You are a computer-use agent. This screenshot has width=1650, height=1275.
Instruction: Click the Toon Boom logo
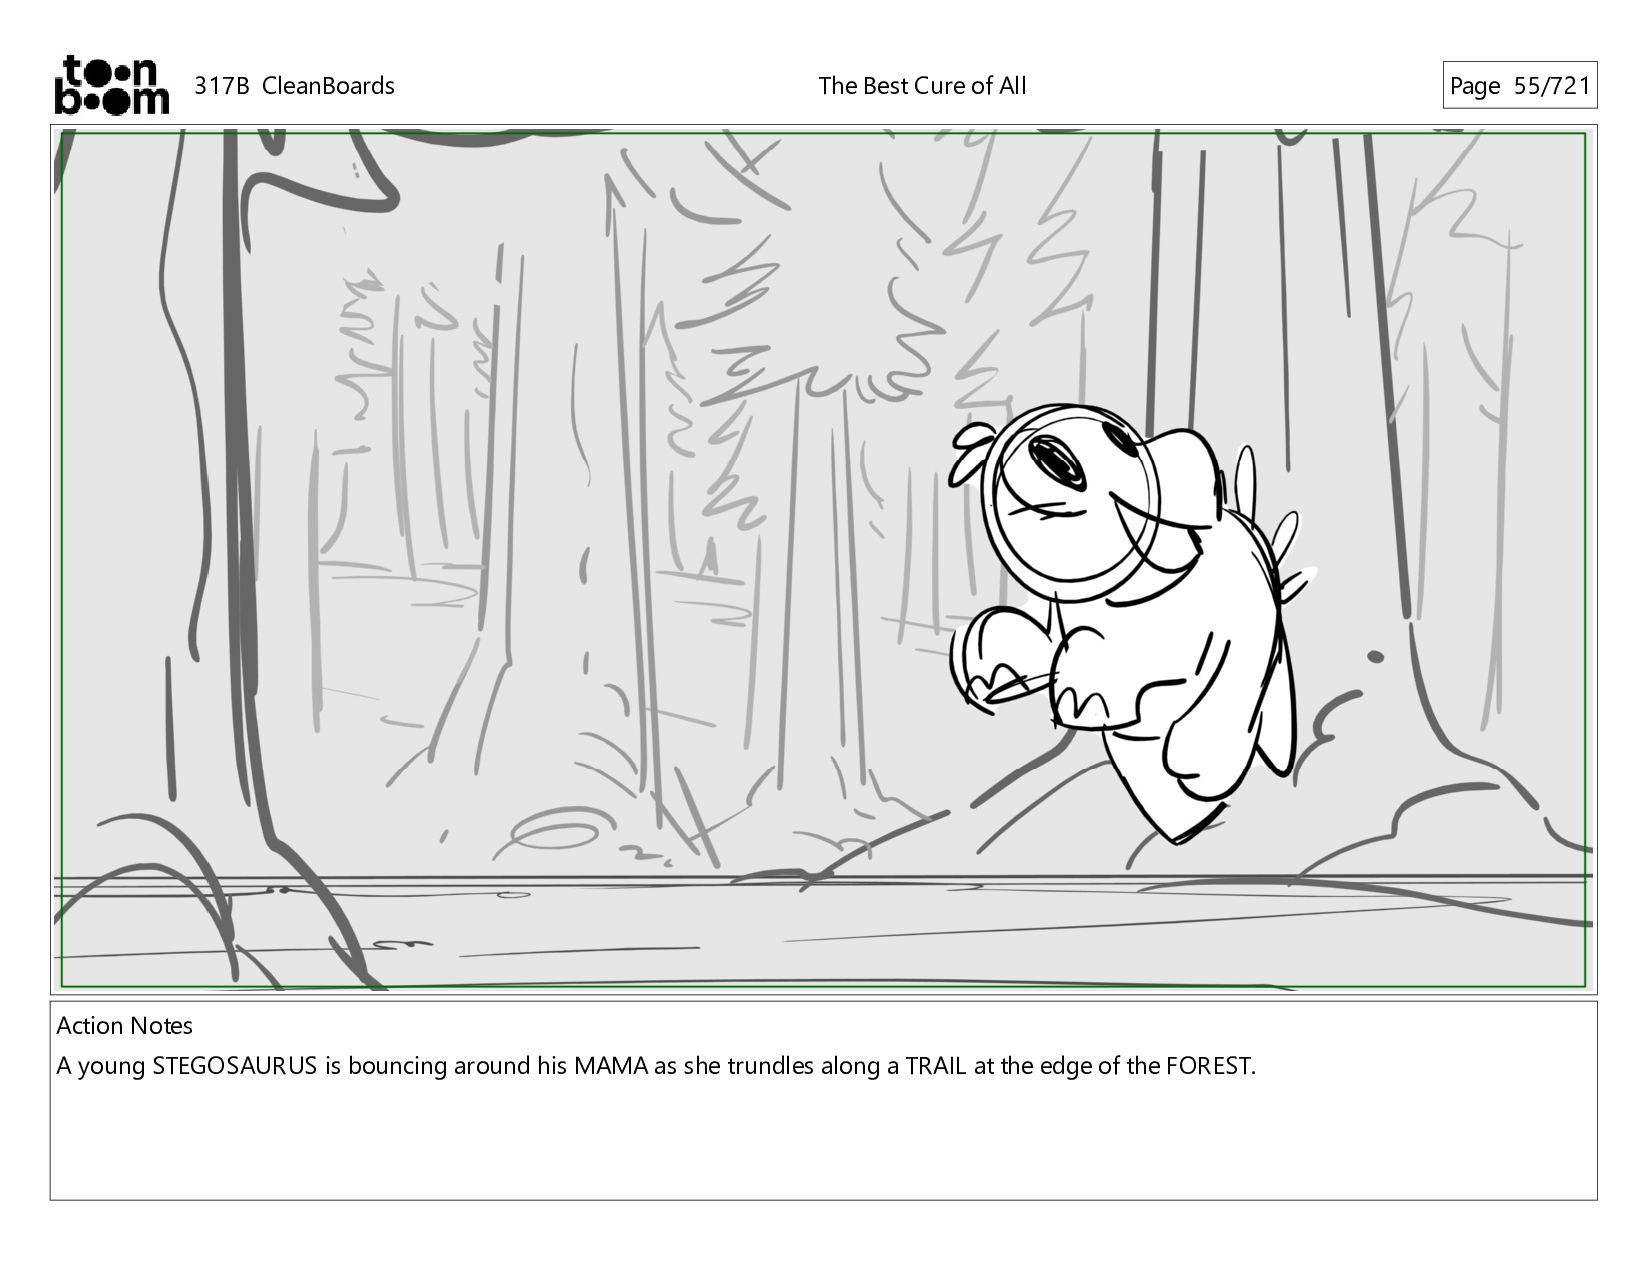tap(111, 85)
